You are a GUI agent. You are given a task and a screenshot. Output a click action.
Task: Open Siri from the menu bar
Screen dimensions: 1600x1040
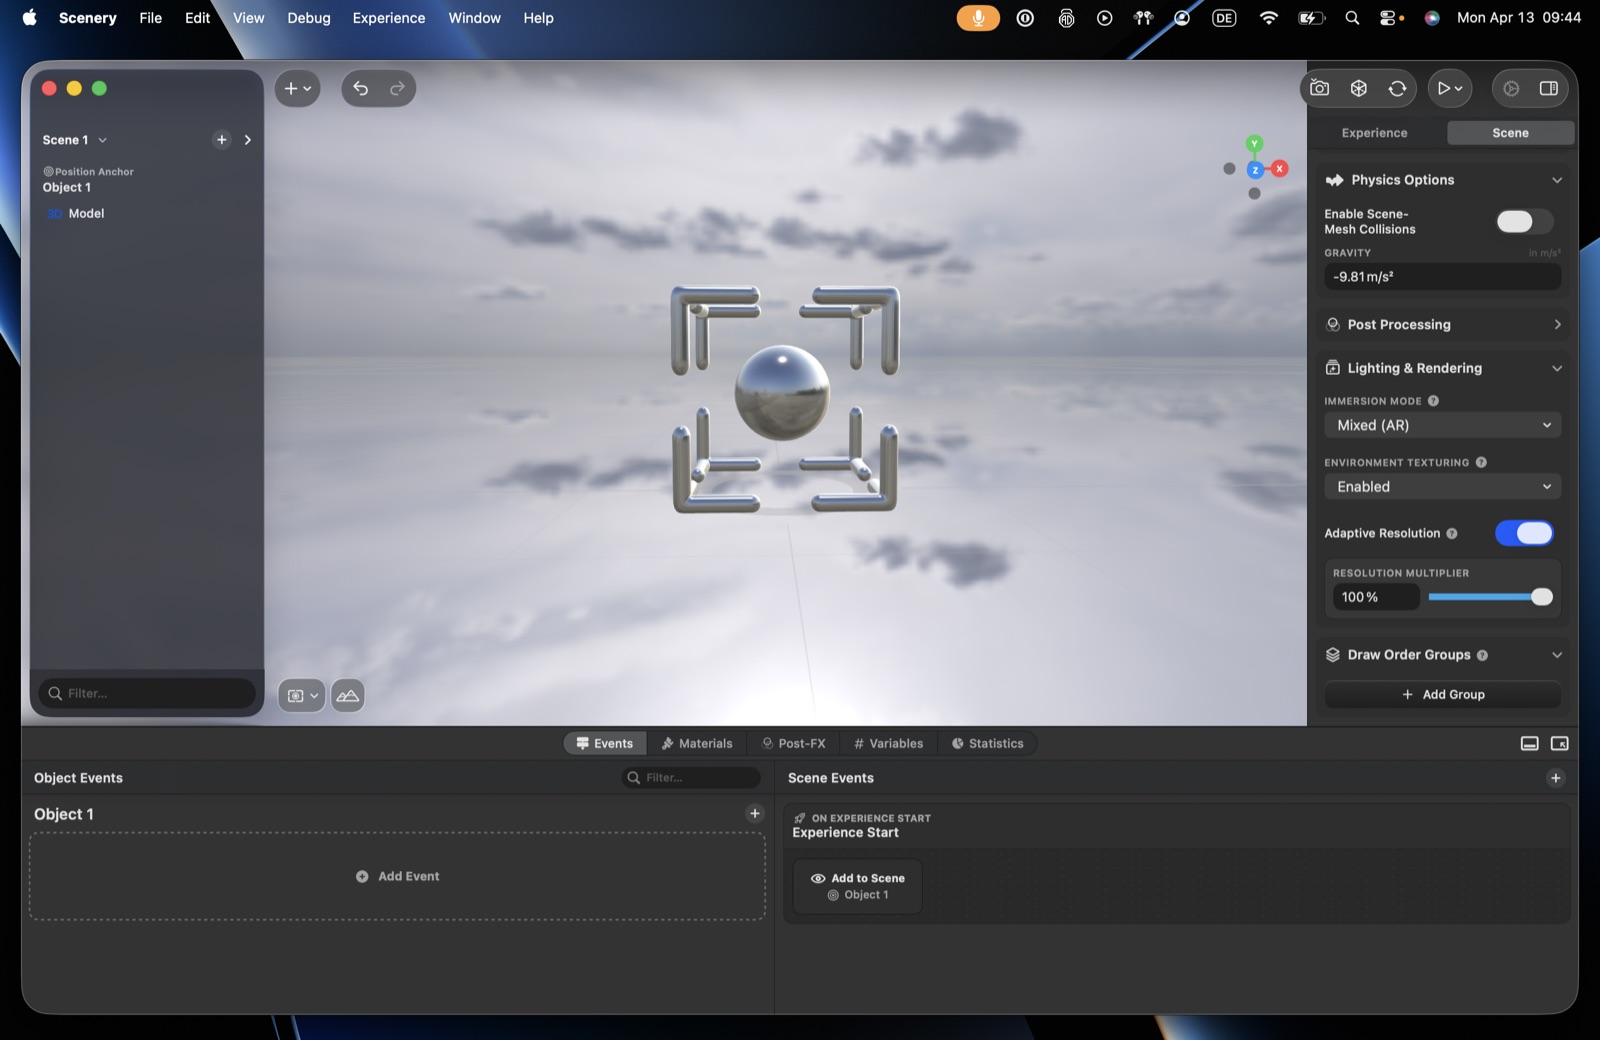click(x=1432, y=18)
